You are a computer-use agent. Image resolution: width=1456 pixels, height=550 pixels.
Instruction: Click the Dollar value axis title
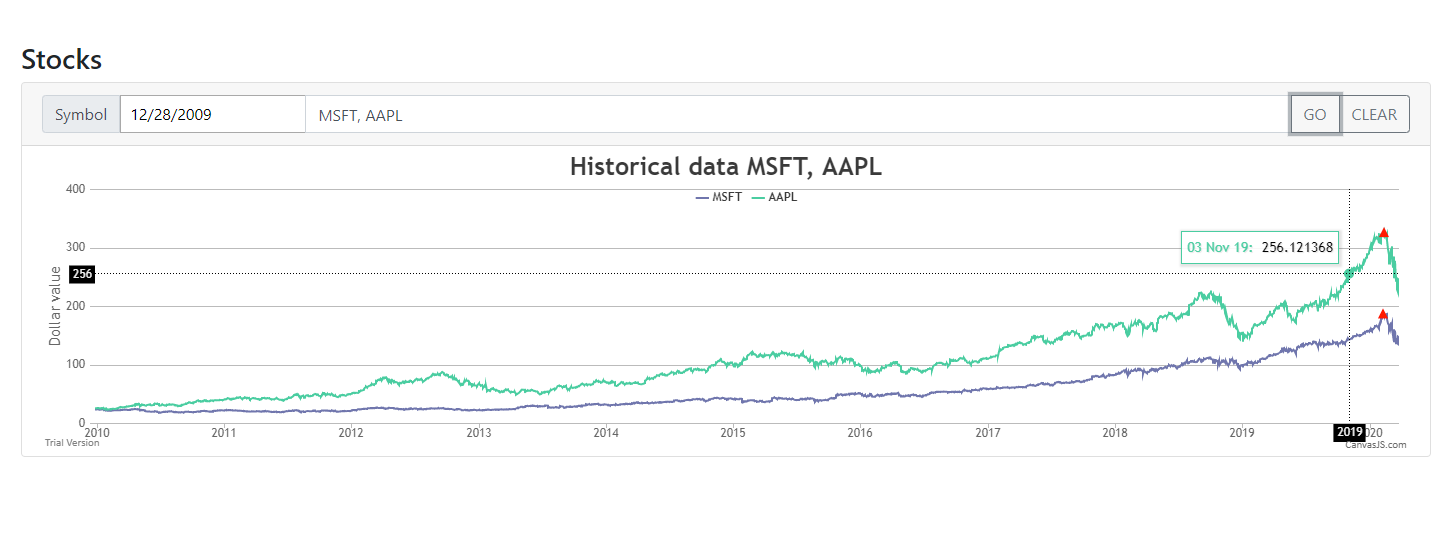[x=55, y=306]
